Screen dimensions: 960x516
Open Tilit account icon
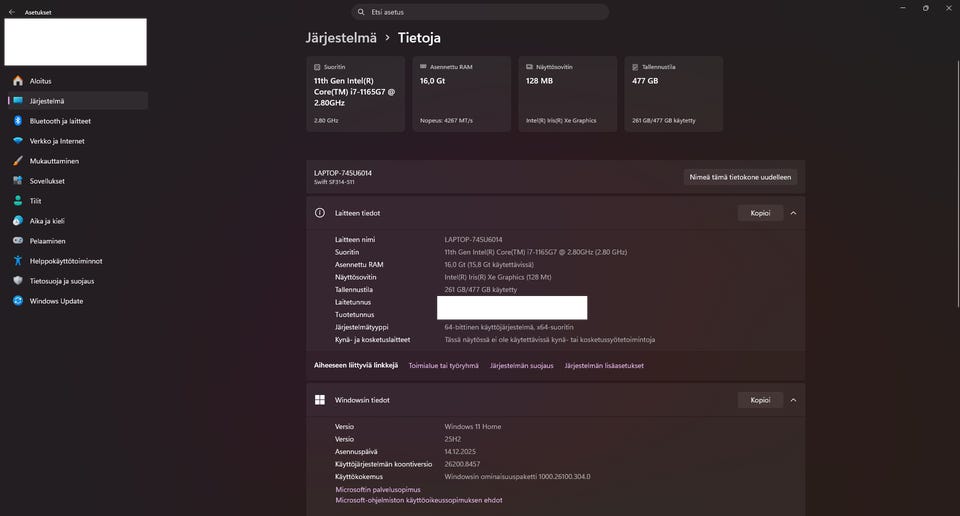point(18,201)
